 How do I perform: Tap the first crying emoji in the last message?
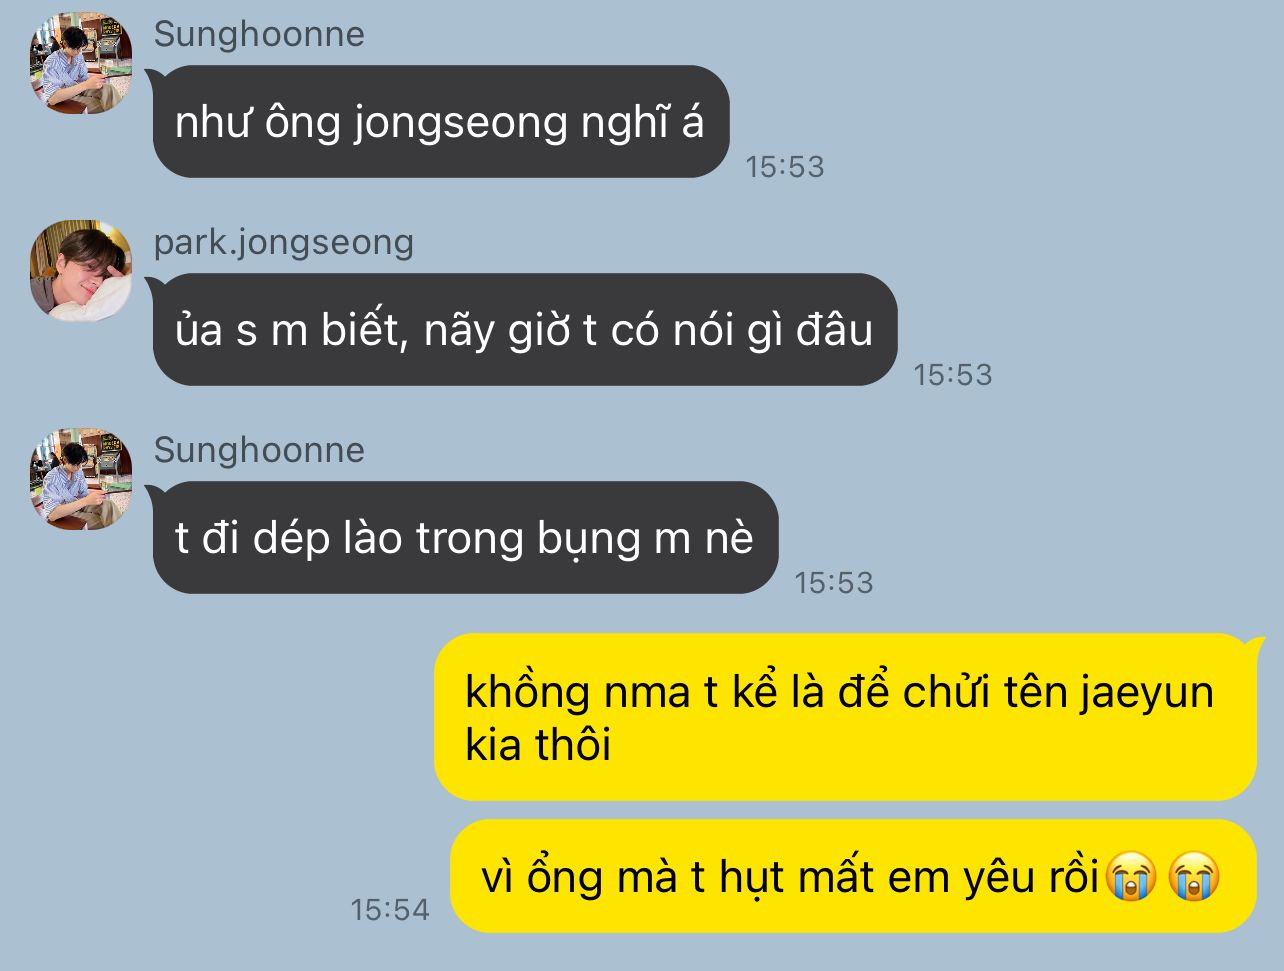click(x=1131, y=879)
